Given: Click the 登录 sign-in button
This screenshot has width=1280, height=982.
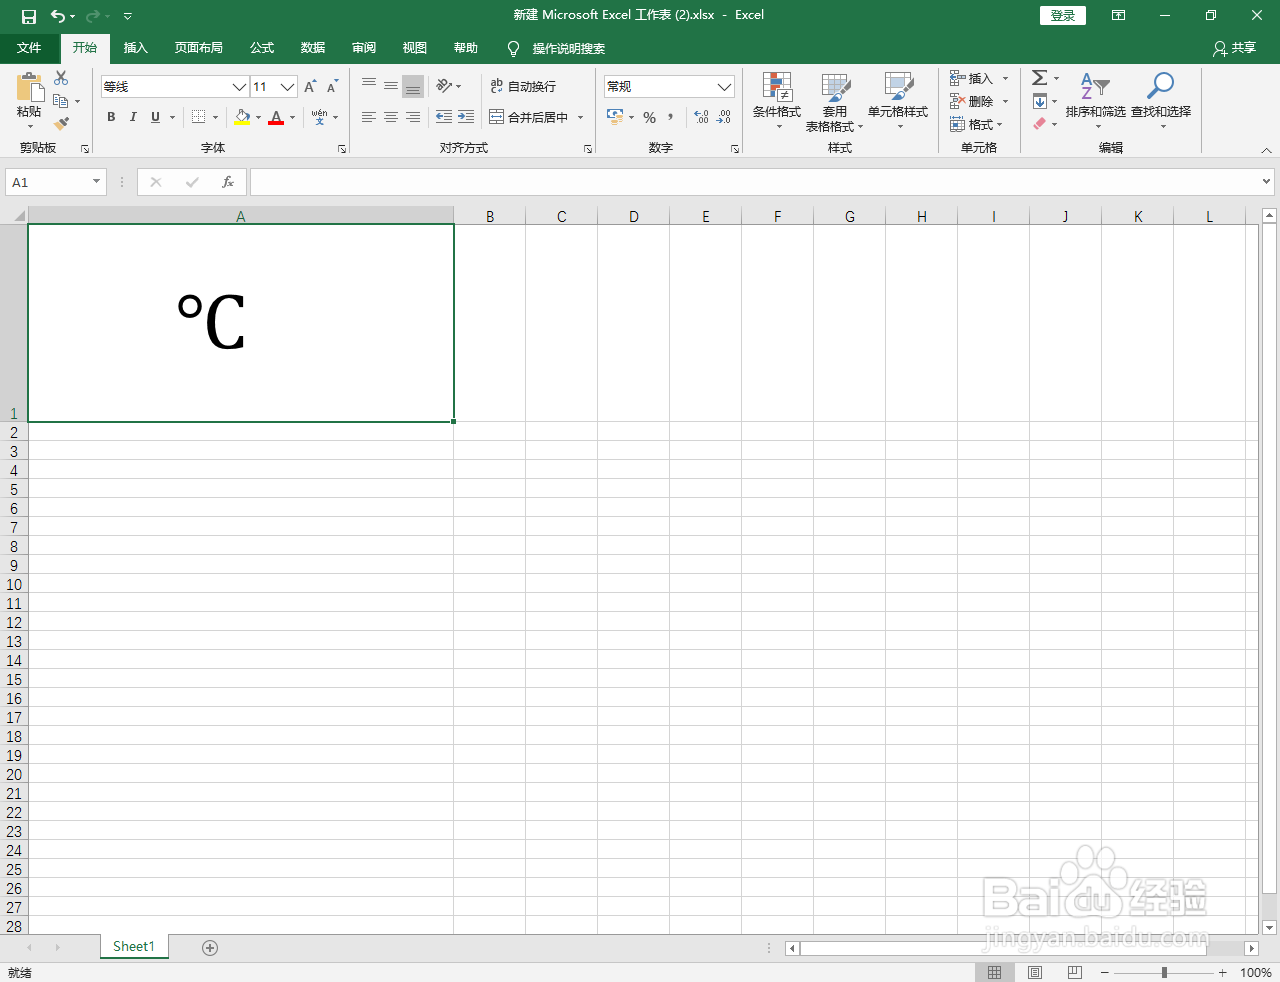Looking at the screenshot, I should click(1063, 16).
